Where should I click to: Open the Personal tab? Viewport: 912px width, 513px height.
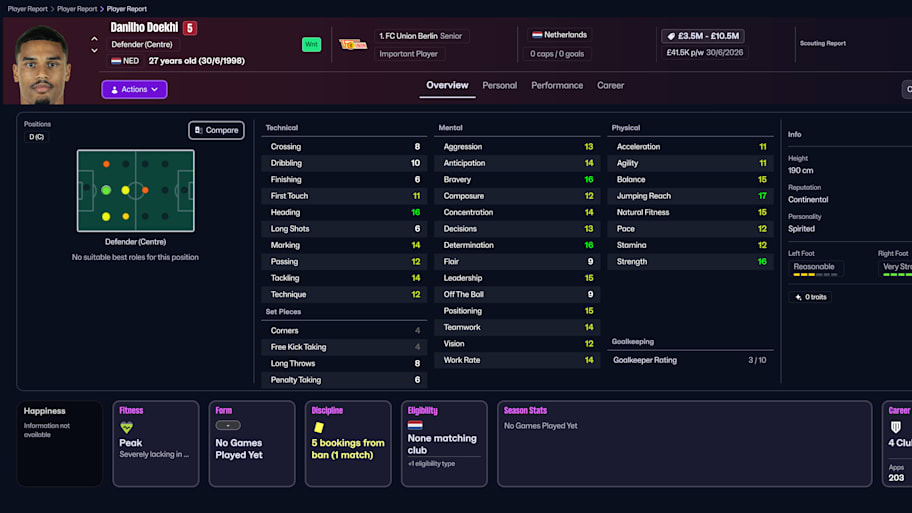coord(499,86)
